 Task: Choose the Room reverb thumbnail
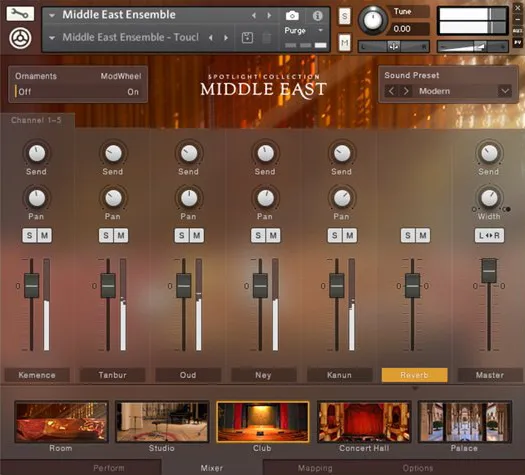(x=61, y=422)
